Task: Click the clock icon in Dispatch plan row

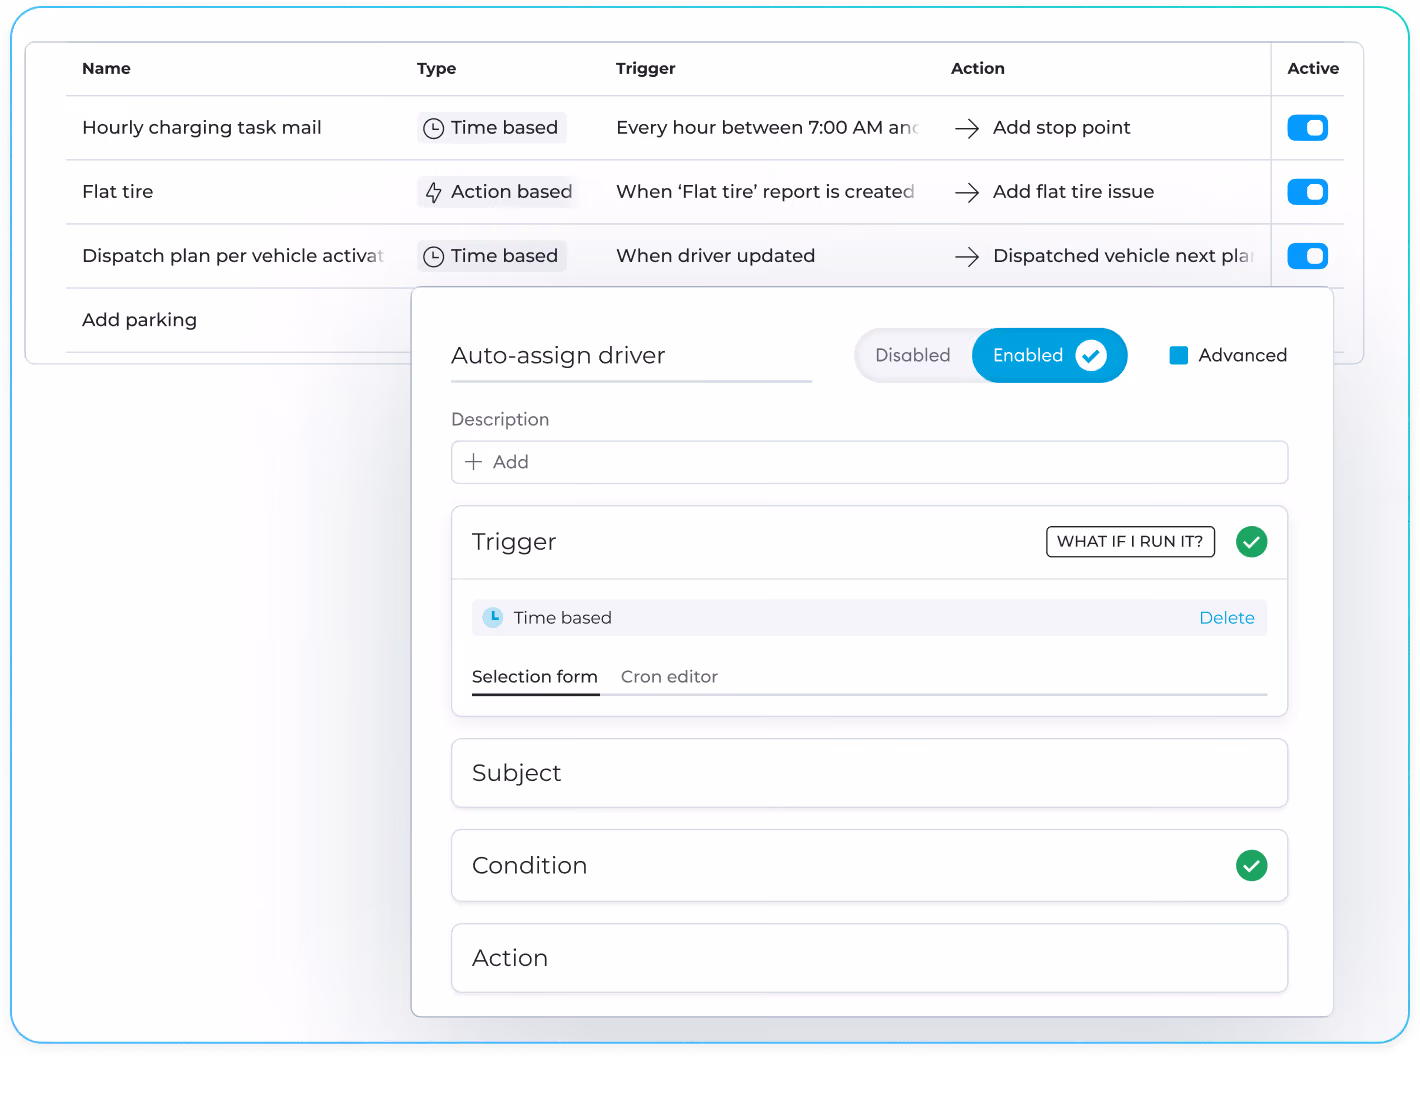Action: (x=433, y=256)
